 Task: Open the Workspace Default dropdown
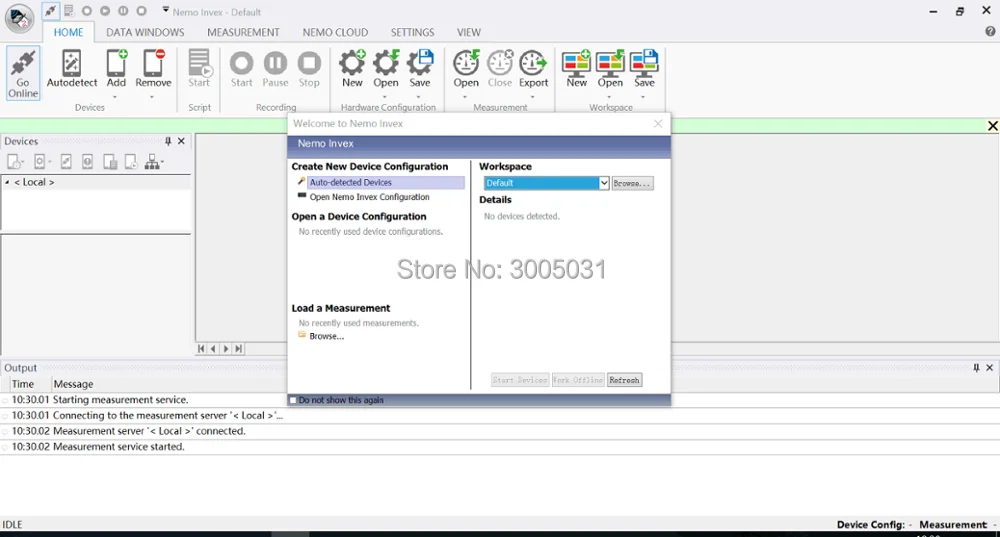603,183
